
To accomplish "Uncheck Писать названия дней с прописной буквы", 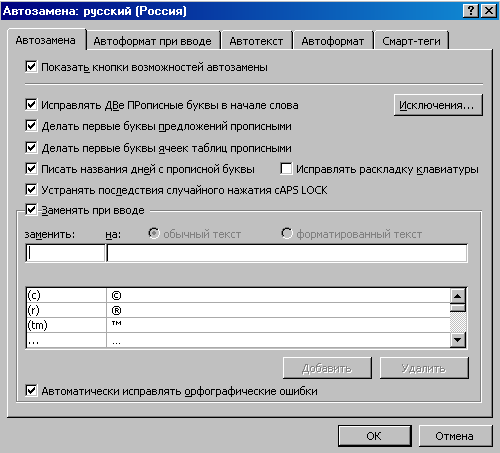I will 31,169.
